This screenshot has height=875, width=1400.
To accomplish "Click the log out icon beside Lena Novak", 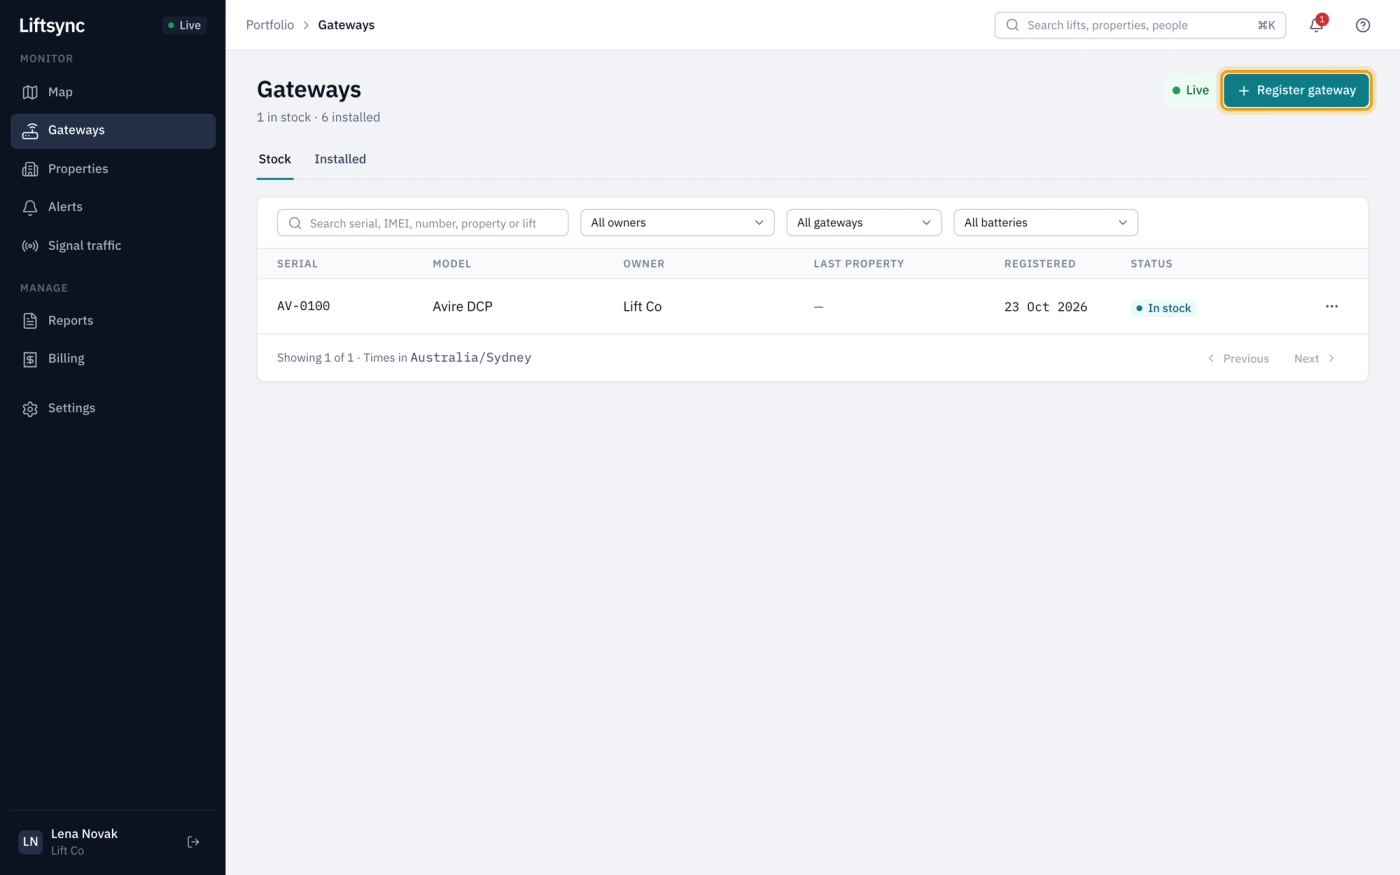I will [x=194, y=842].
